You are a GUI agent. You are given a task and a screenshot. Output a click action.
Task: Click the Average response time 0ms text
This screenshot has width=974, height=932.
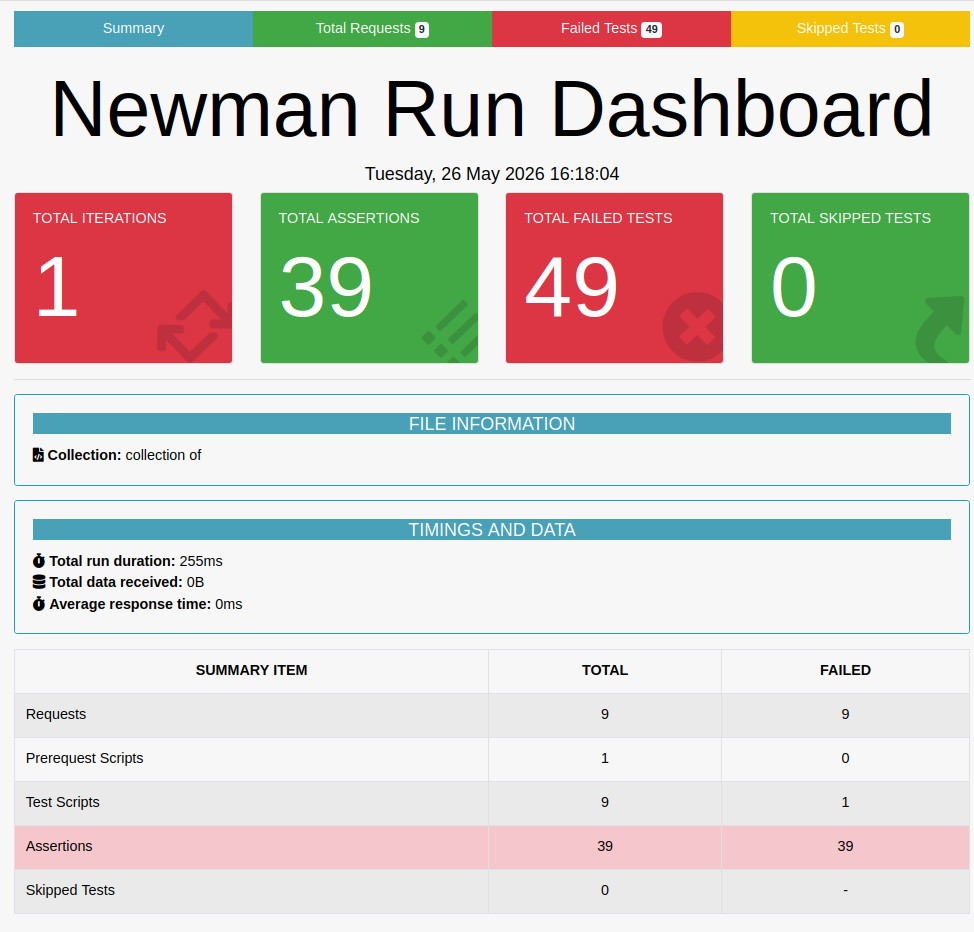coord(146,604)
